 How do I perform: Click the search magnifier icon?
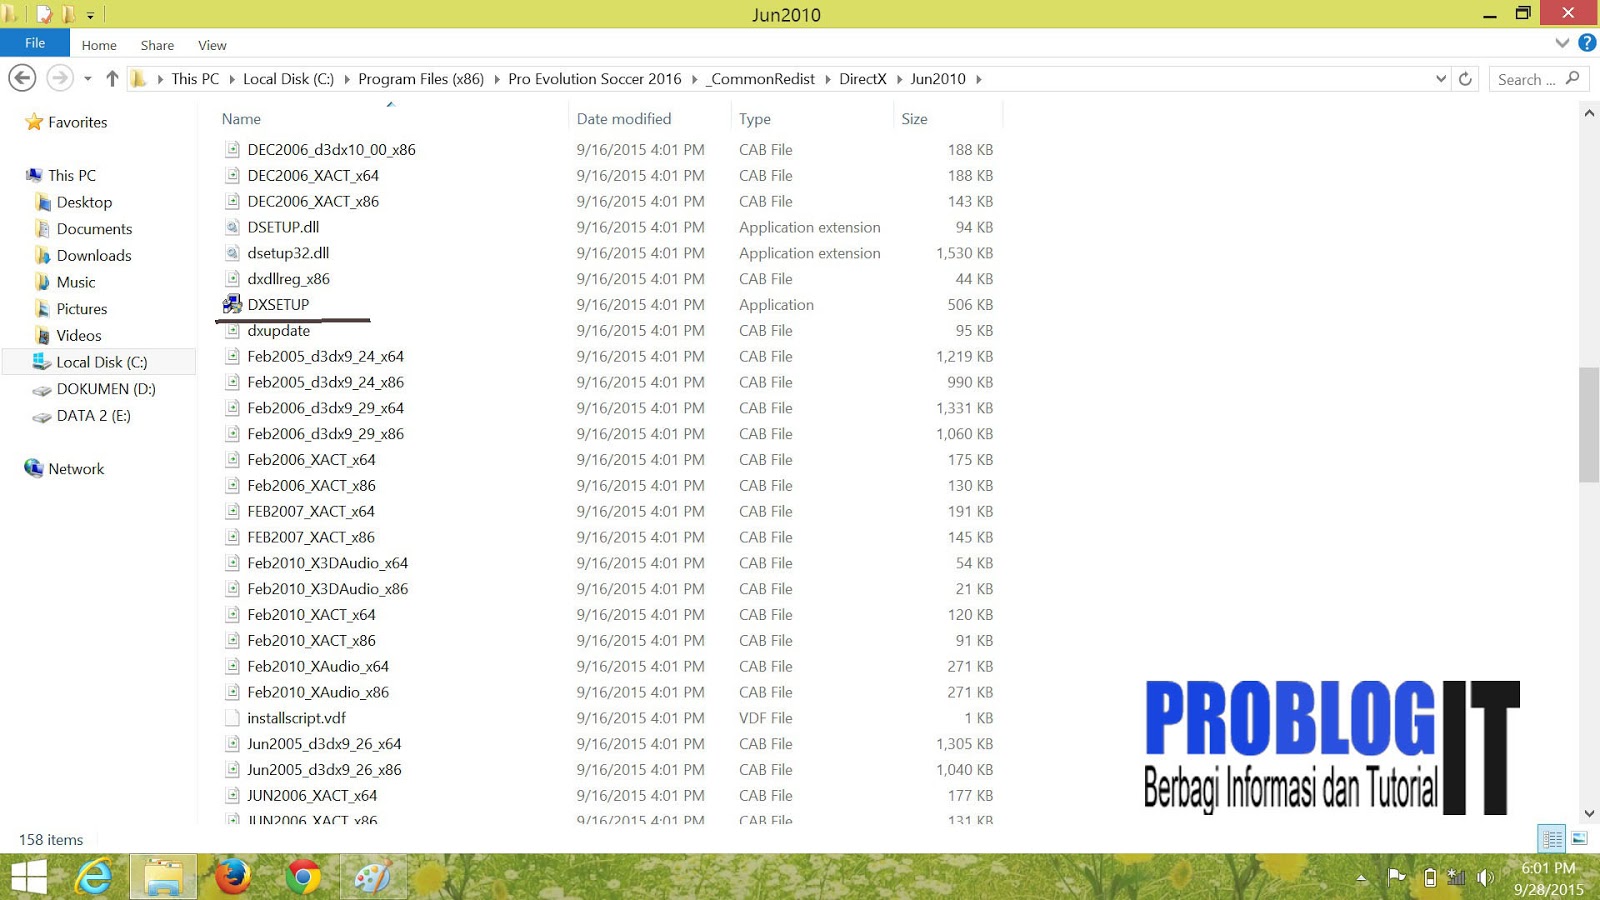pos(1572,79)
